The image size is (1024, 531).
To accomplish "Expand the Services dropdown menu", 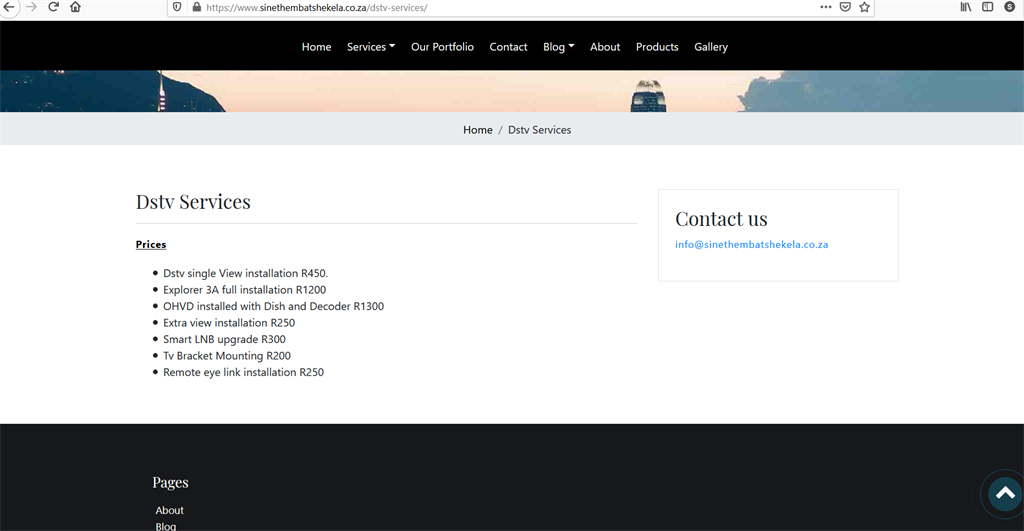I will coord(371,47).
